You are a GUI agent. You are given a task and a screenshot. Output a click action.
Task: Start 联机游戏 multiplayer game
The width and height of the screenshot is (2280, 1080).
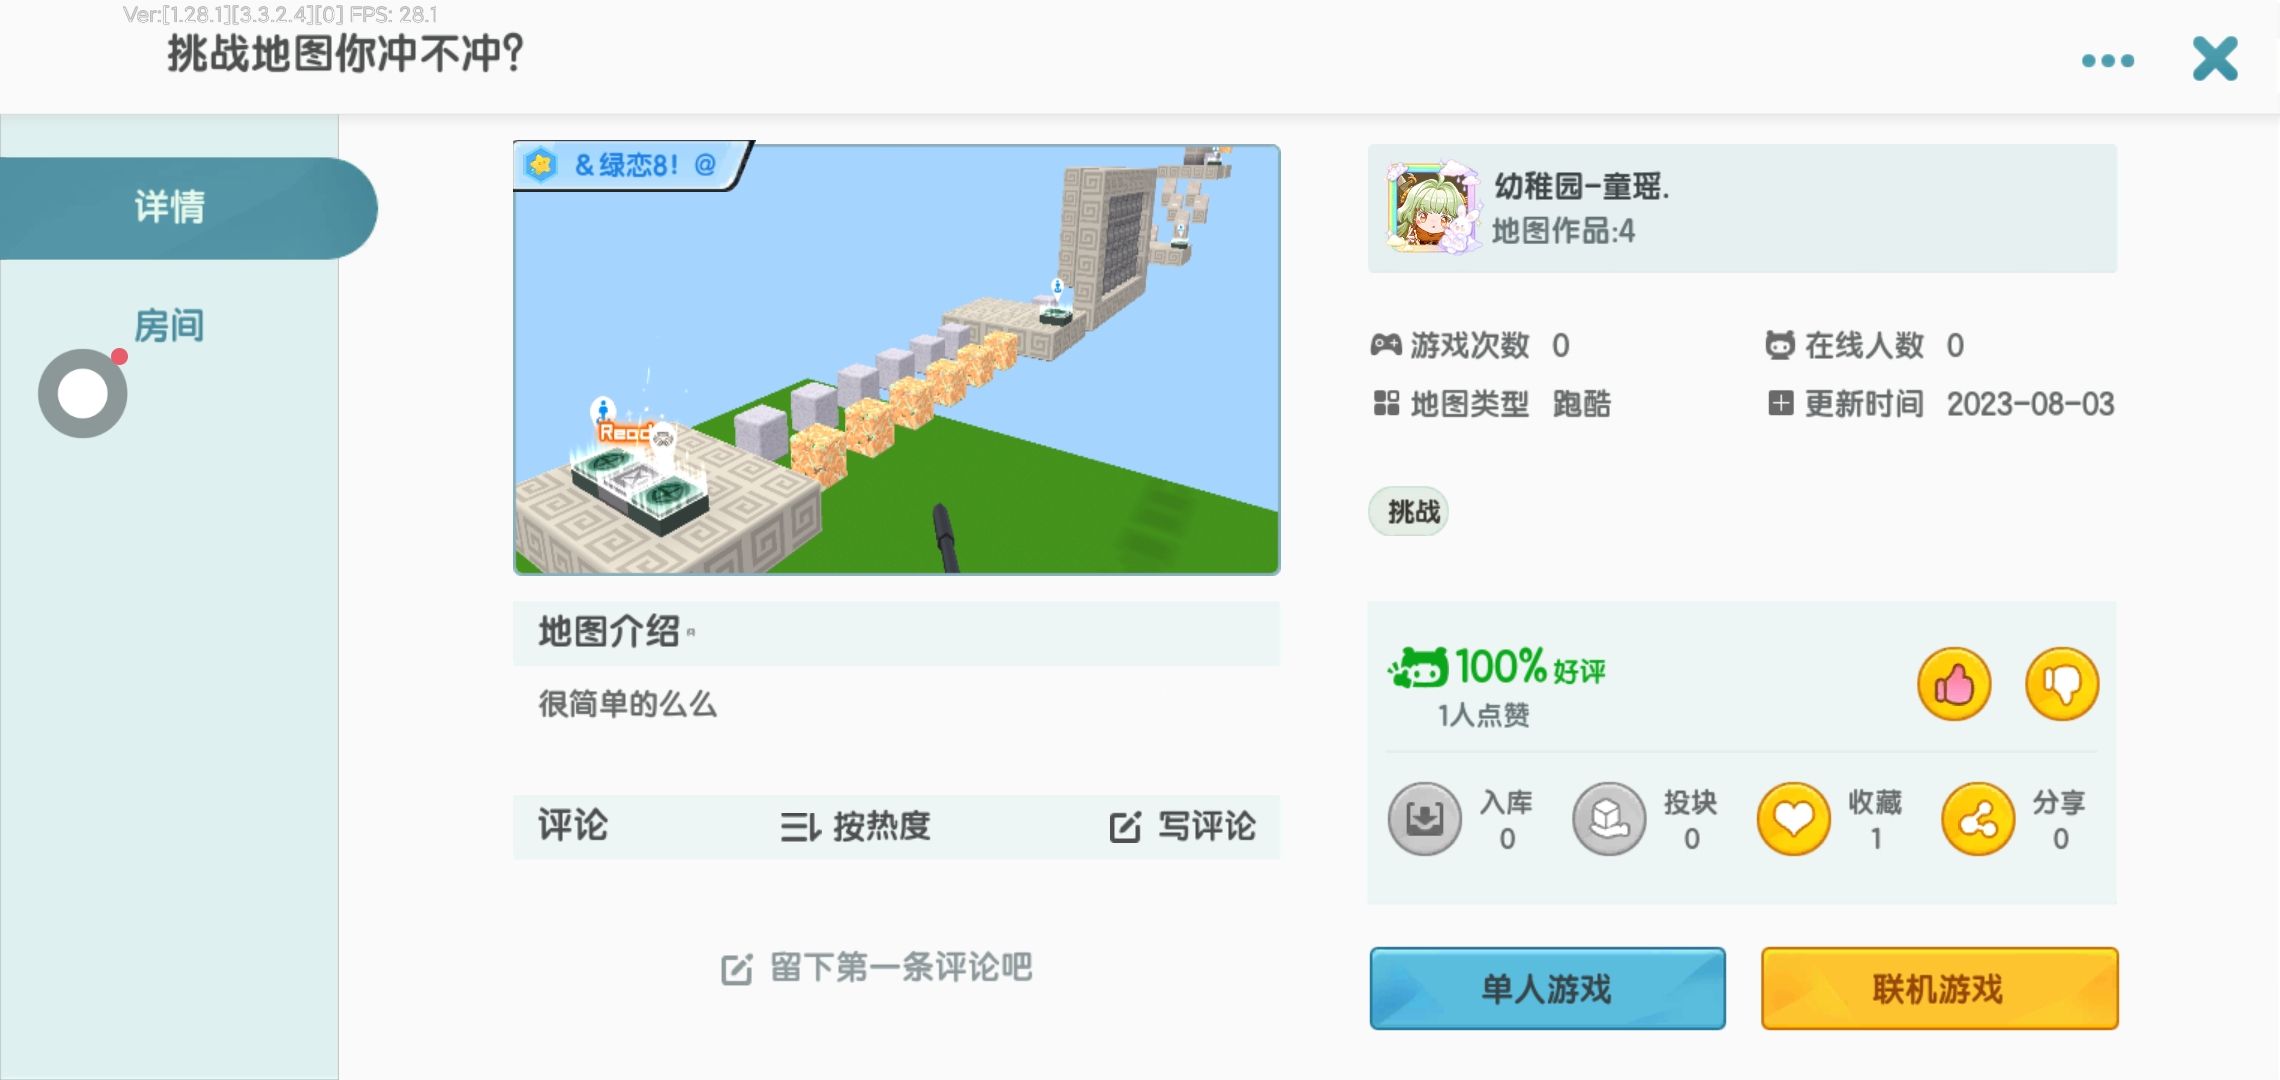point(1939,989)
